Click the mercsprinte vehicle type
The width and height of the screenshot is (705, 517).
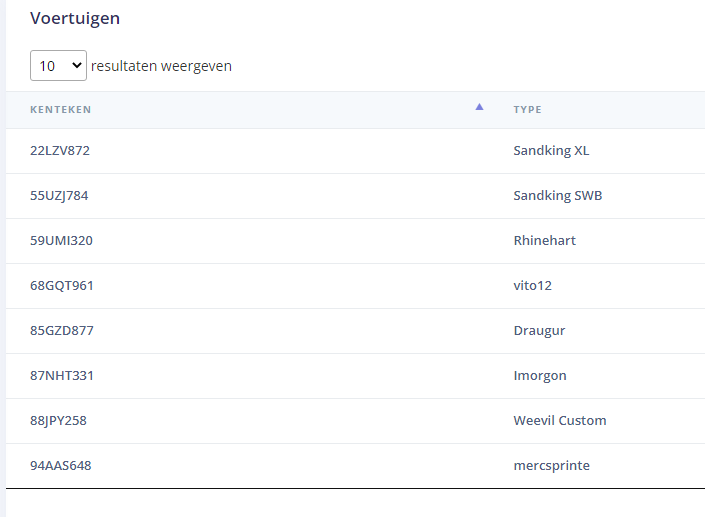(553, 466)
